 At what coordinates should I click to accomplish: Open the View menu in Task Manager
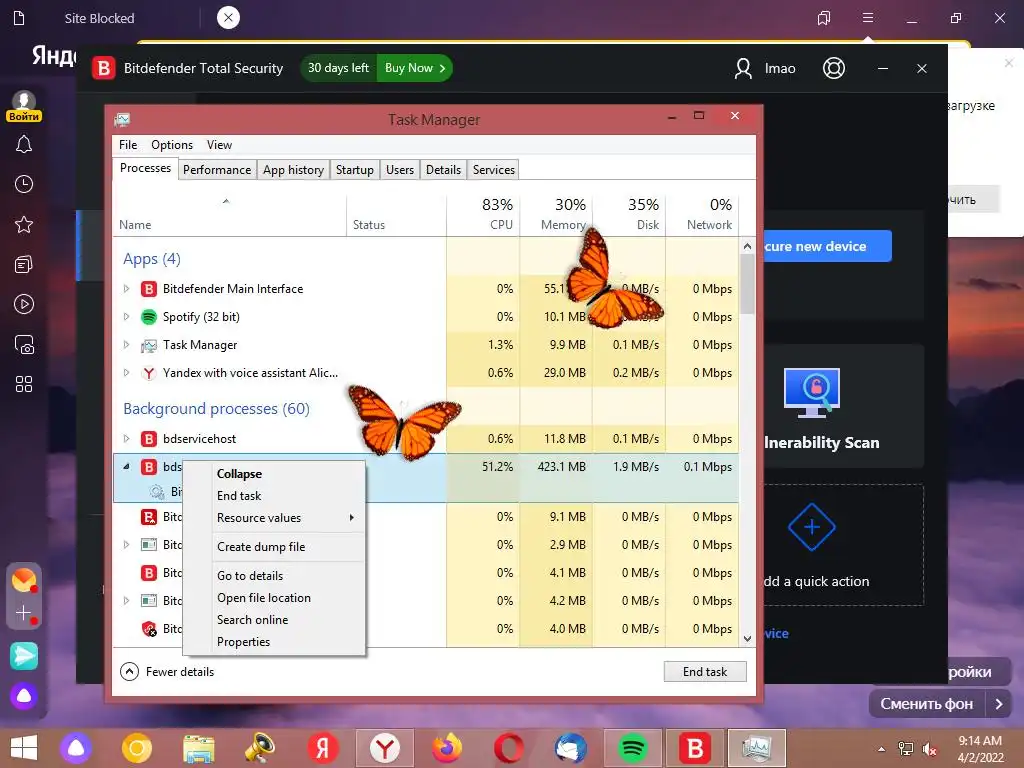[x=219, y=145]
